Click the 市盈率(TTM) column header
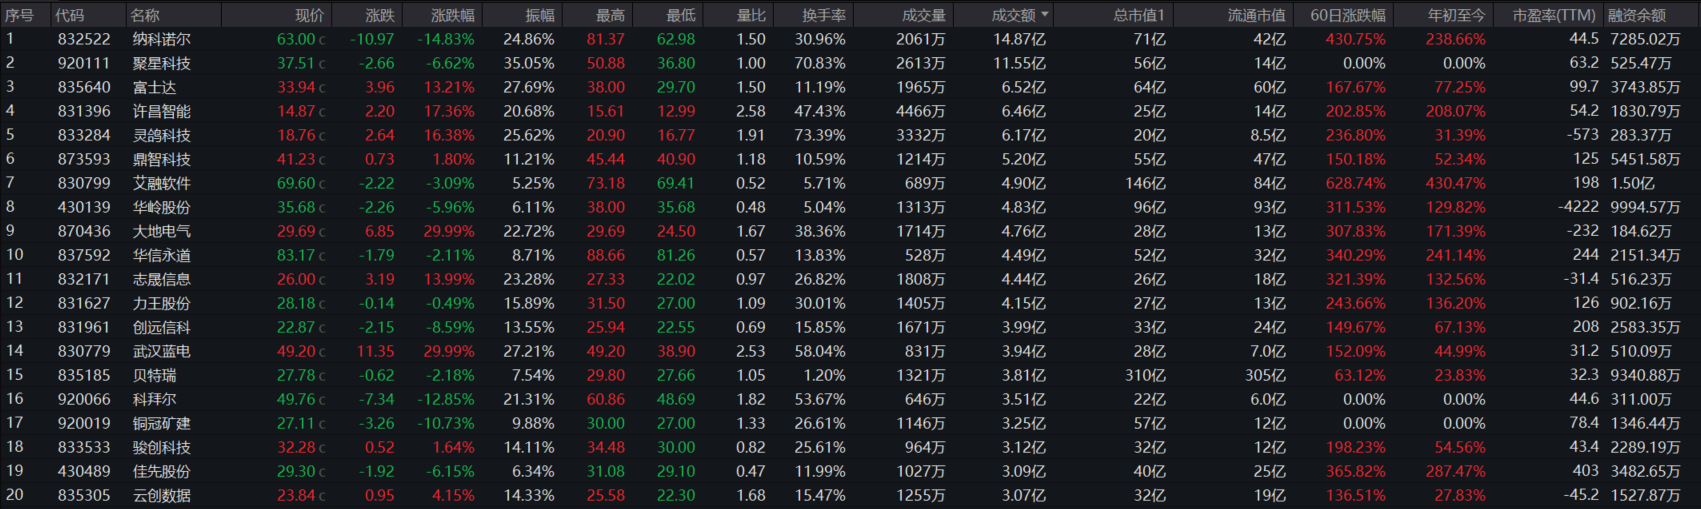 click(1553, 15)
